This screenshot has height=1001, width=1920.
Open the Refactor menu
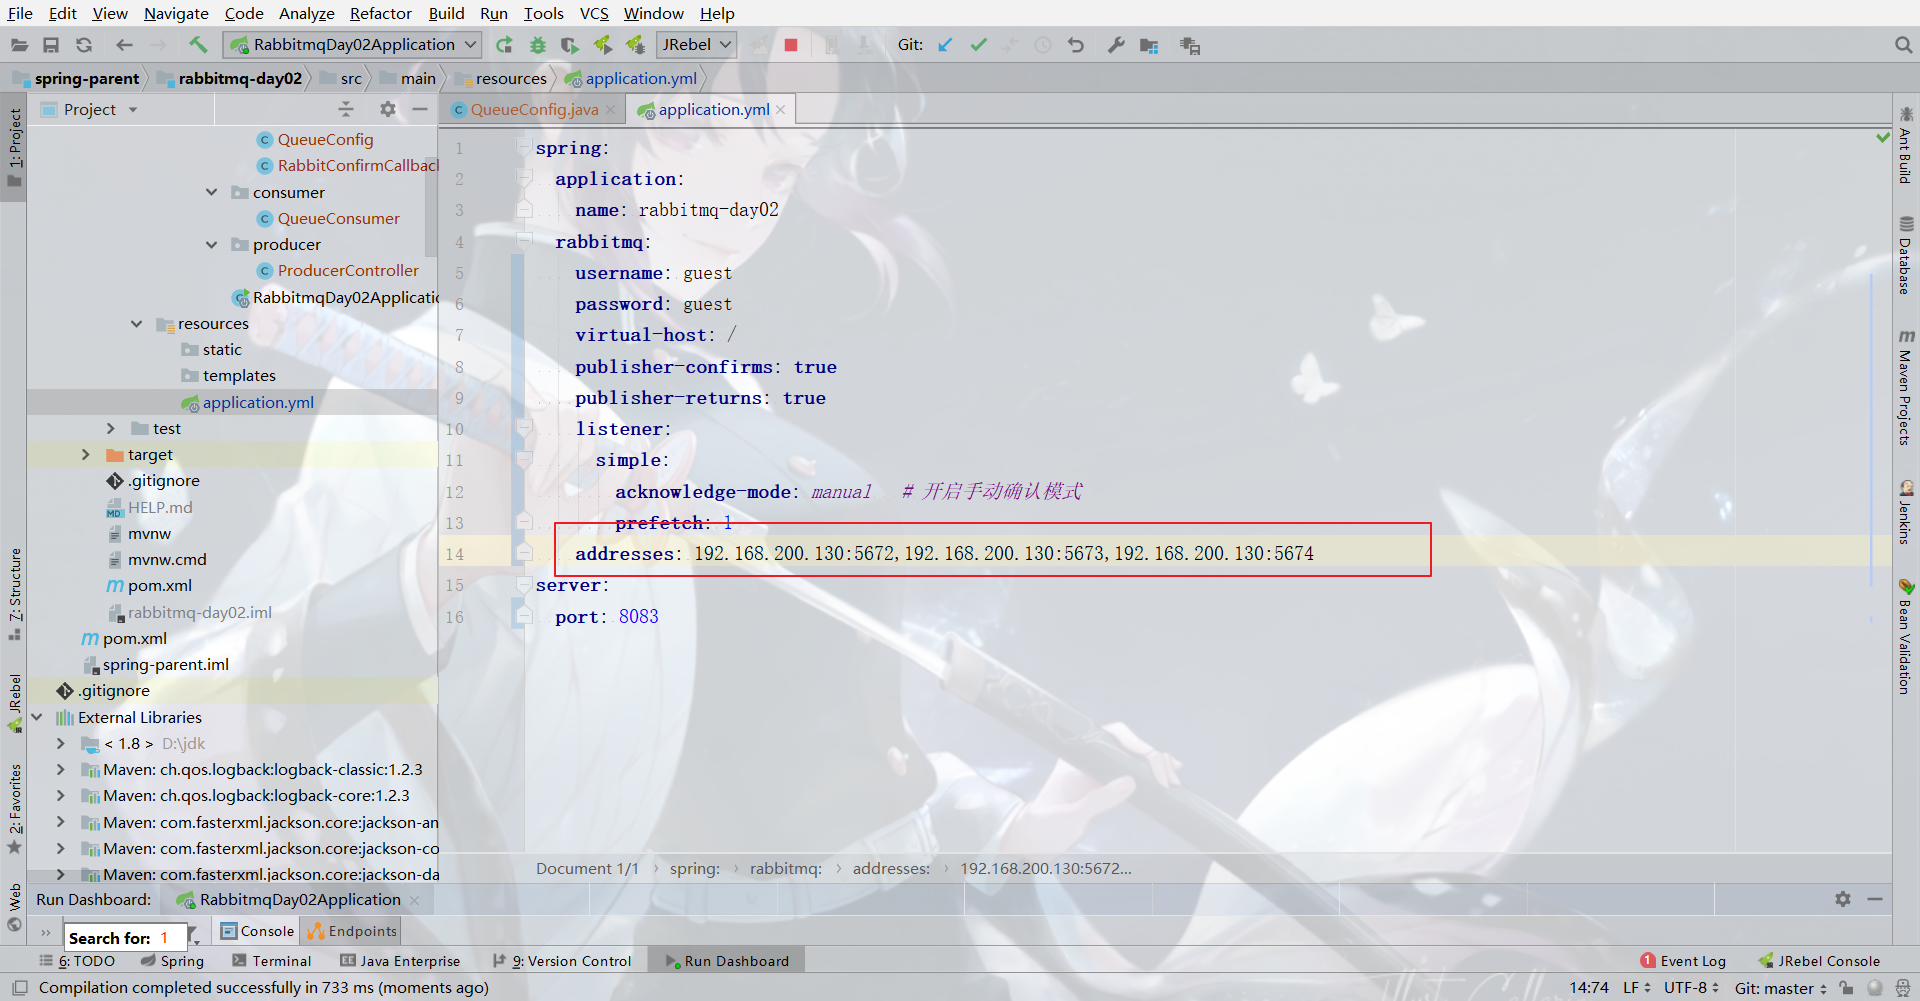pyautogui.click(x=380, y=13)
